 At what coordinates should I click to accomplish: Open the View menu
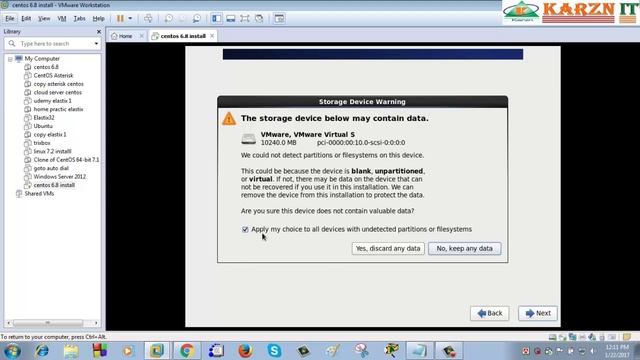click(x=44, y=18)
